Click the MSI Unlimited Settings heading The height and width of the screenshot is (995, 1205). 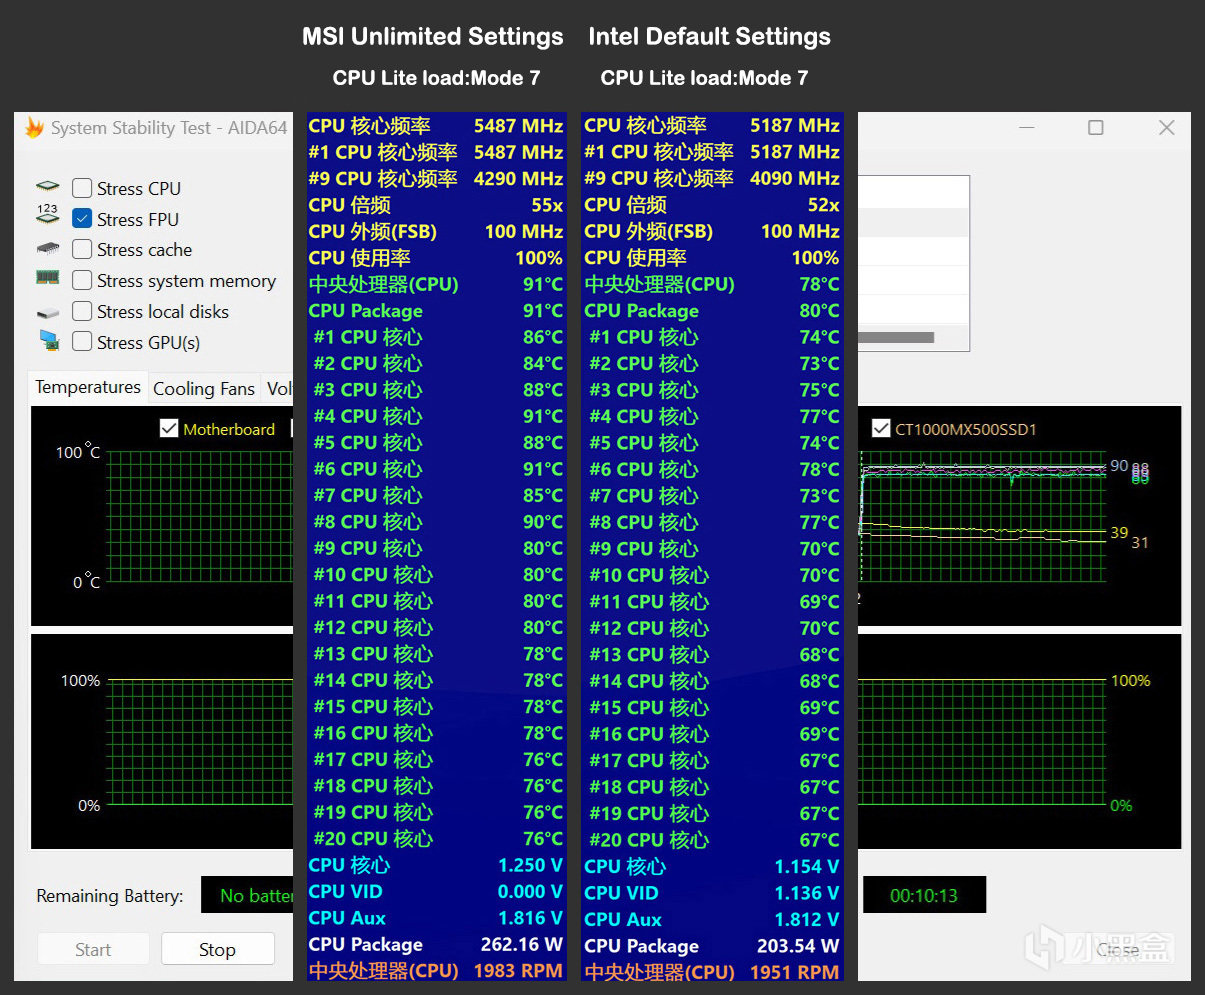433,37
